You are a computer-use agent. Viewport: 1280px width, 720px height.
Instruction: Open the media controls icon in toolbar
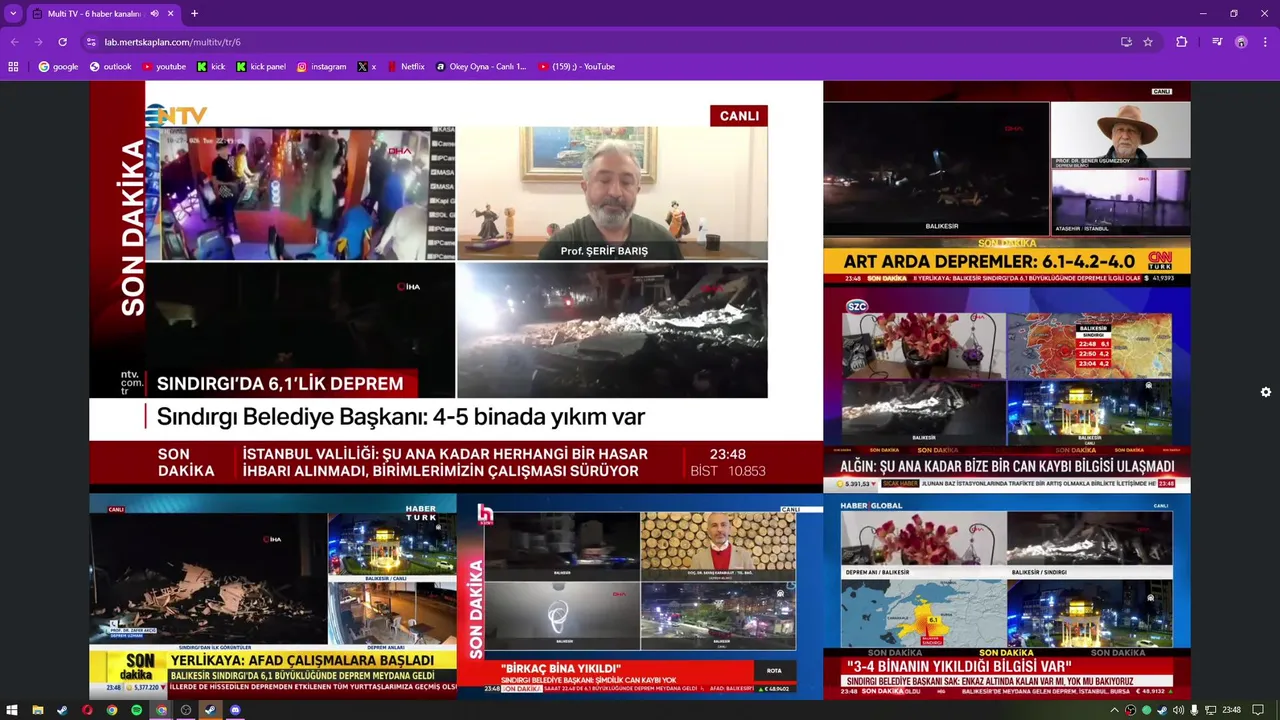(1217, 42)
